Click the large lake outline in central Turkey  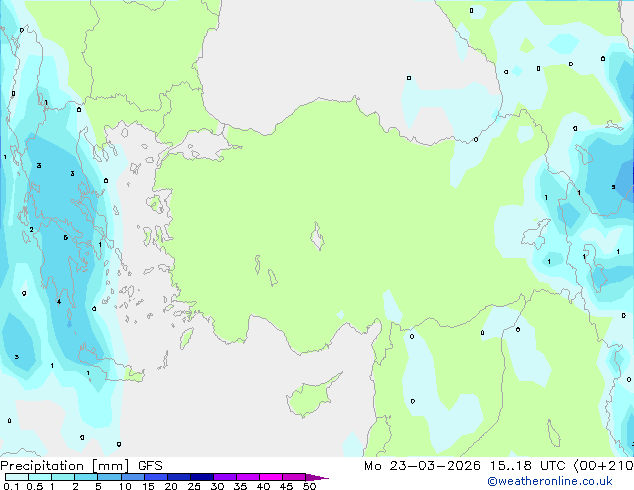pos(317,236)
